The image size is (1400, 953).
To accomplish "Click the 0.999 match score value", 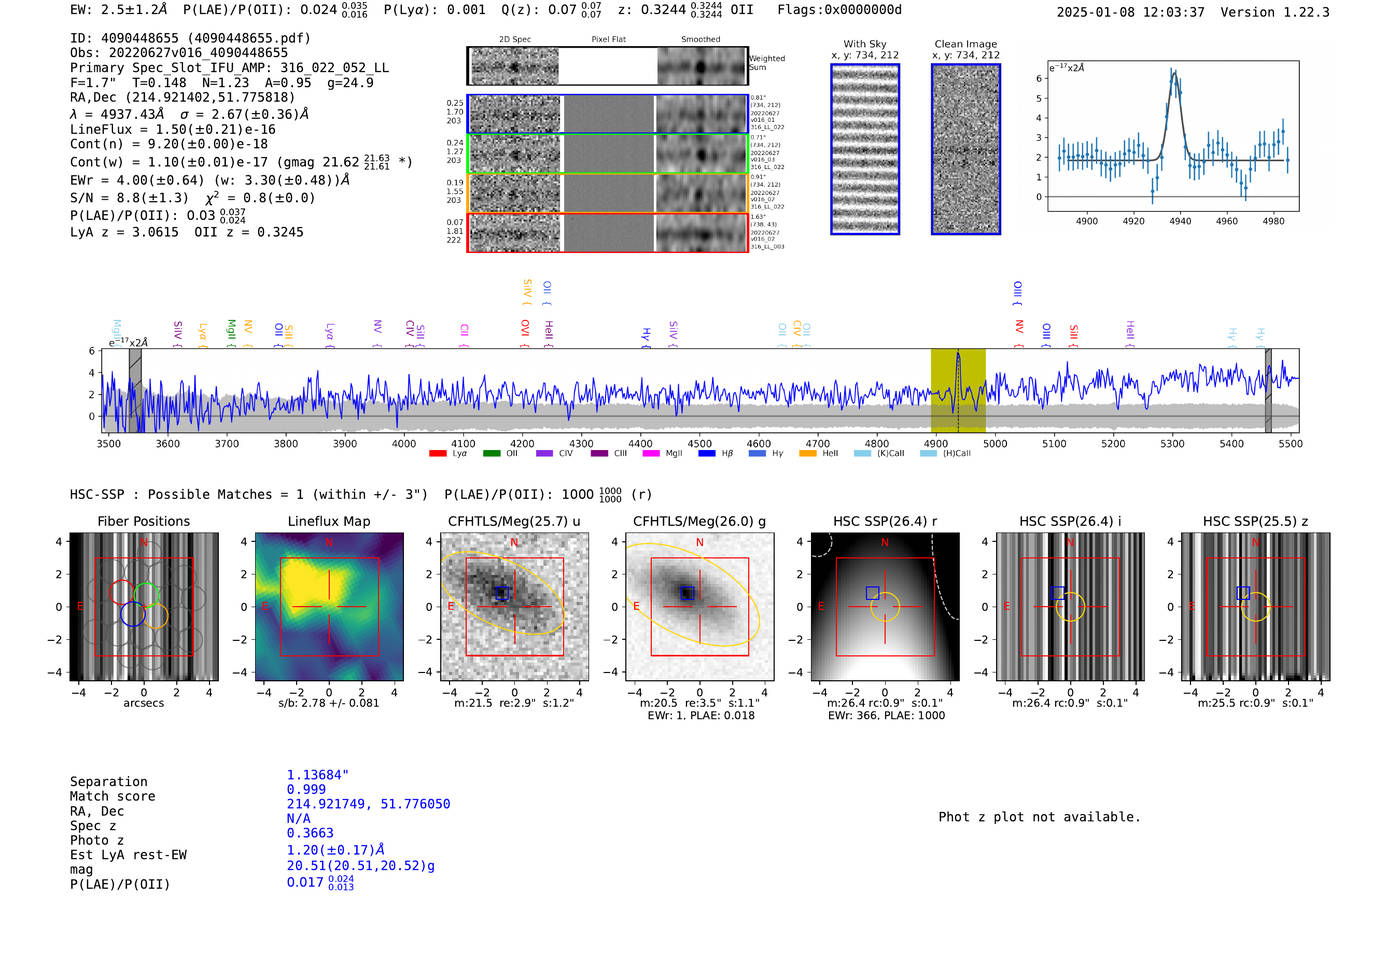I will tap(306, 789).
